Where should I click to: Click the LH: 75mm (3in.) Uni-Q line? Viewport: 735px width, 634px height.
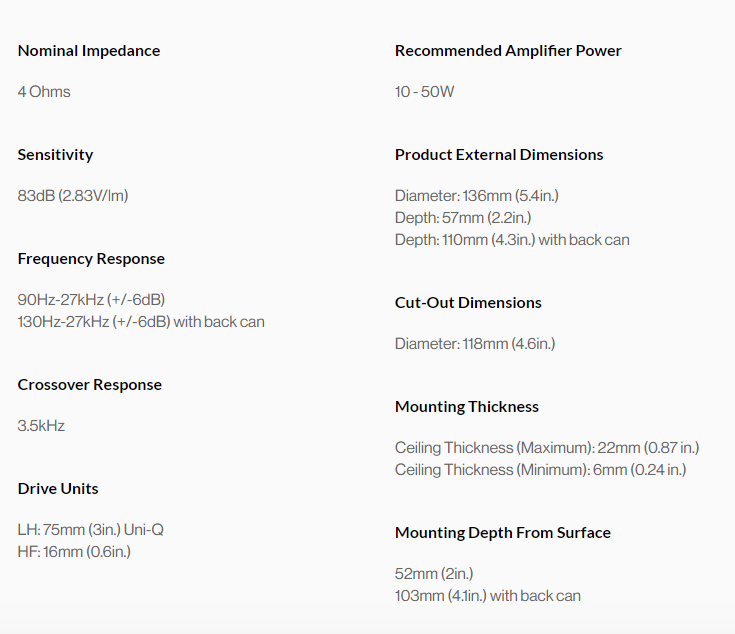(90, 530)
